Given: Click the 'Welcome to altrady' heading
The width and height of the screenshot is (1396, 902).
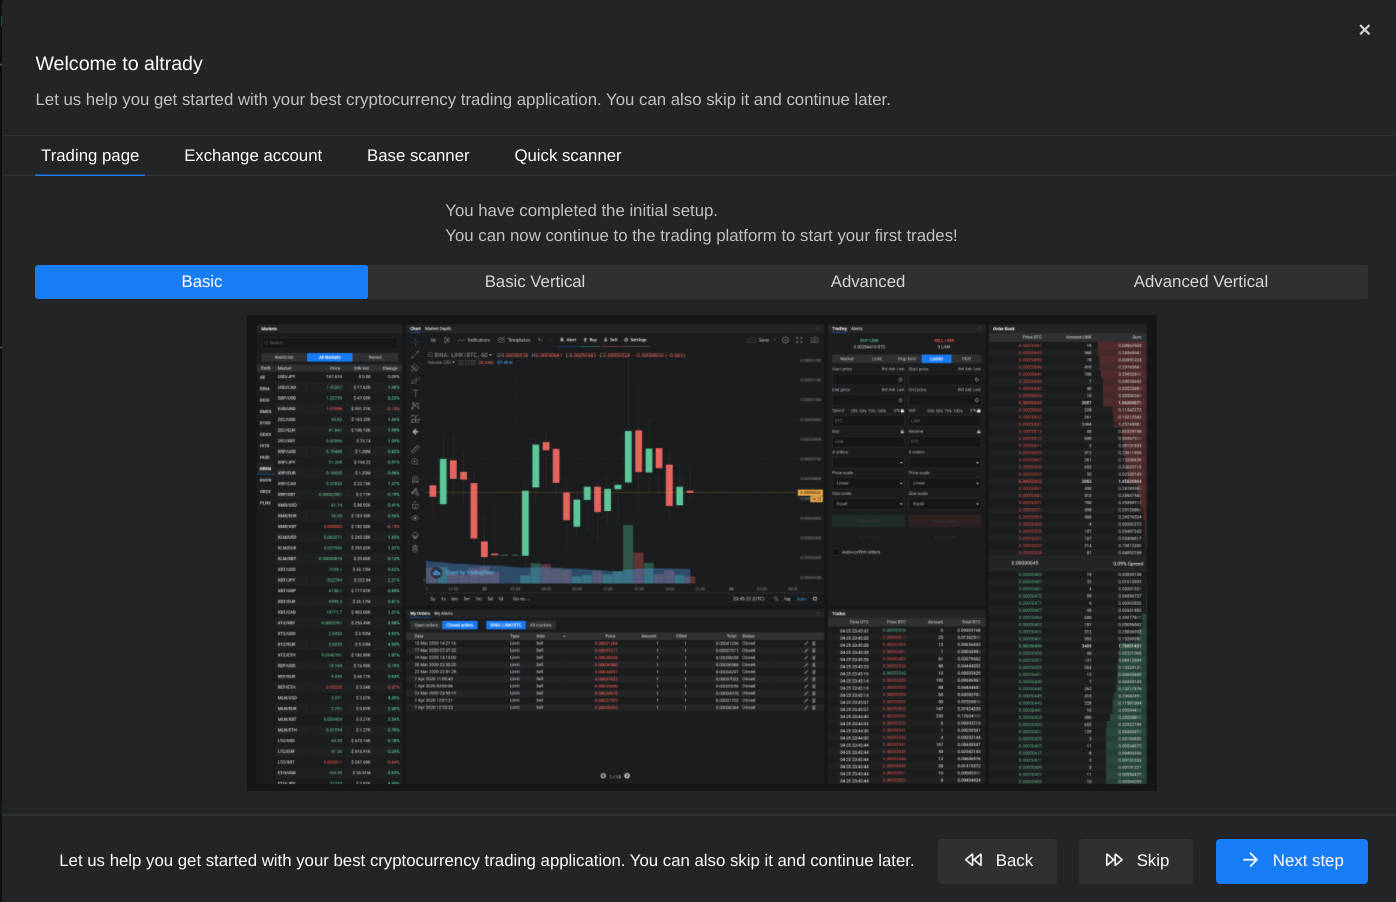Looking at the screenshot, I should [119, 64].
